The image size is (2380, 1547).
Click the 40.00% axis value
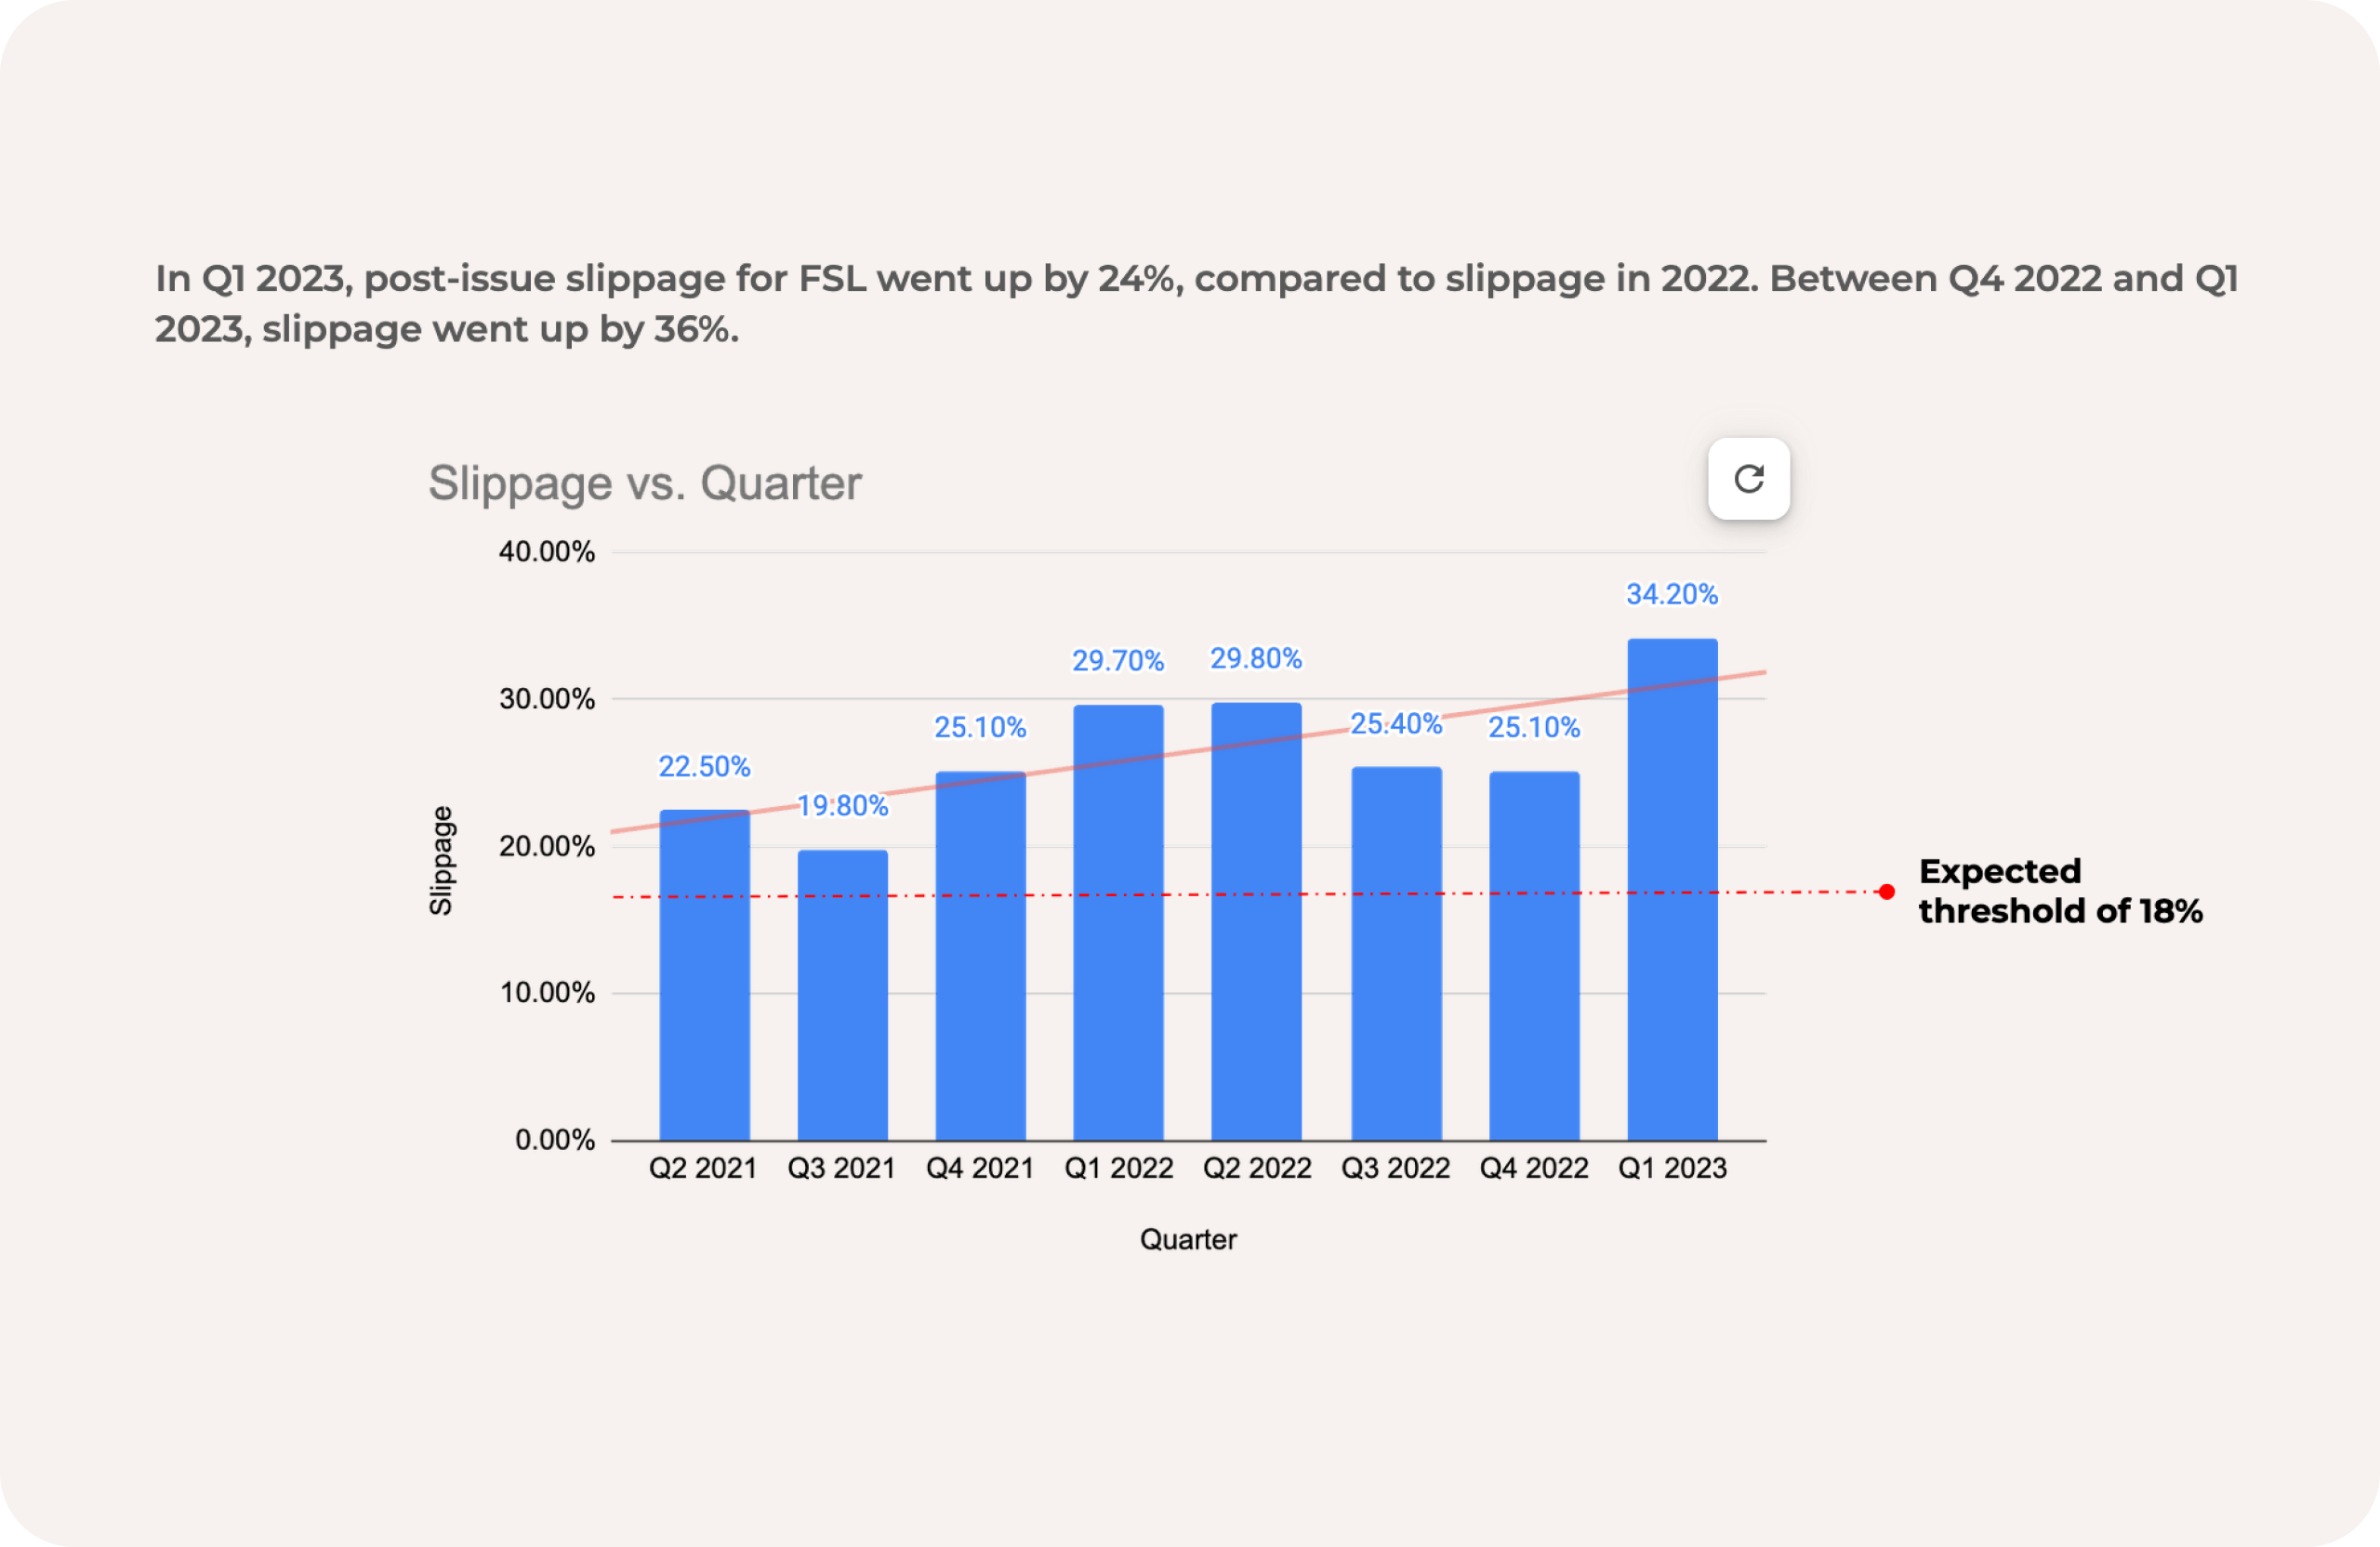pyautogui.click(x=546, y=551)
